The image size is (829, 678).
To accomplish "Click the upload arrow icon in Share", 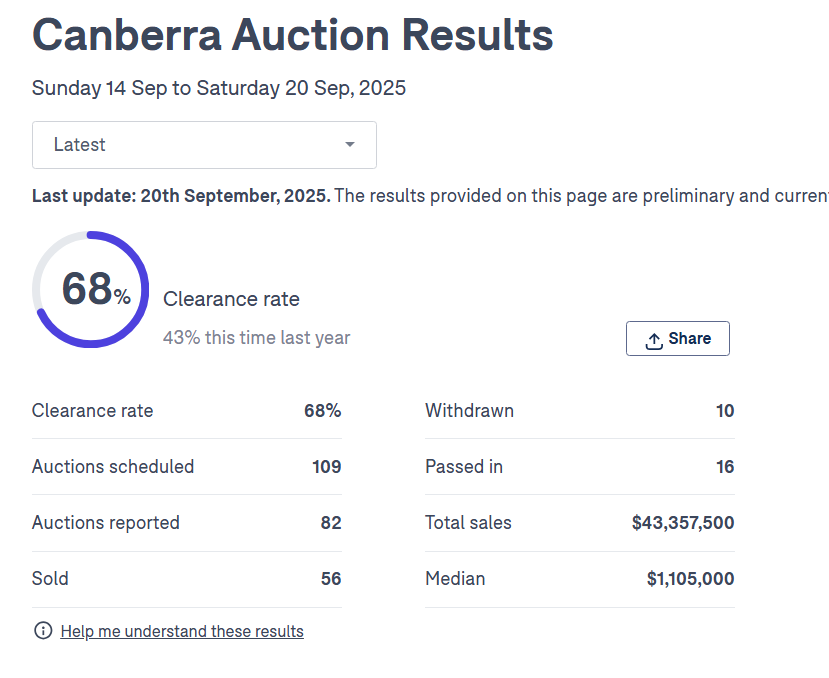I will coord(654,340).
